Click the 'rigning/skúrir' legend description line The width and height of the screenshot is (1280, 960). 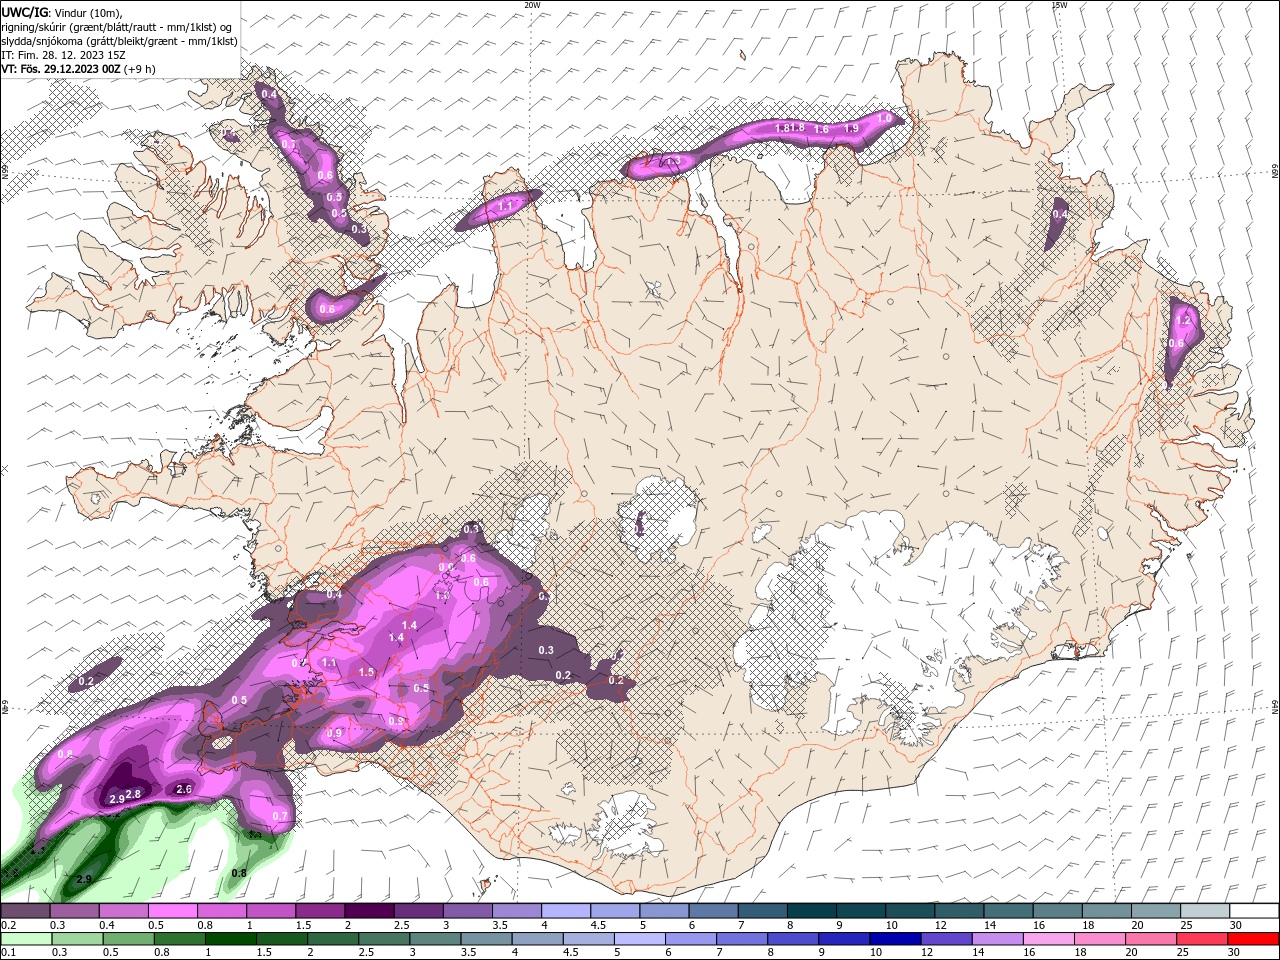(117, 27)
